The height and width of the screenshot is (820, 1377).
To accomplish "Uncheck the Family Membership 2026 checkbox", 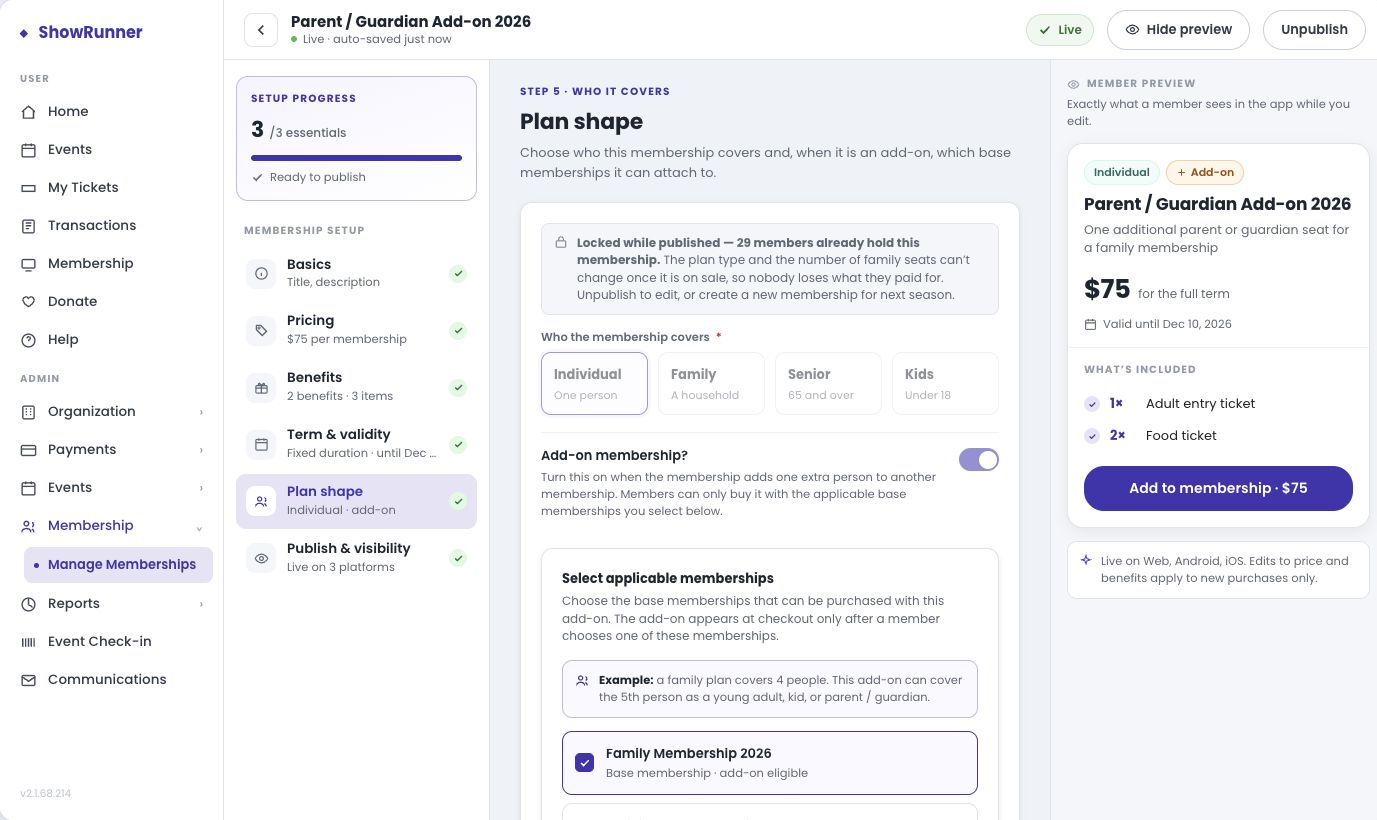I will (585, 763).
